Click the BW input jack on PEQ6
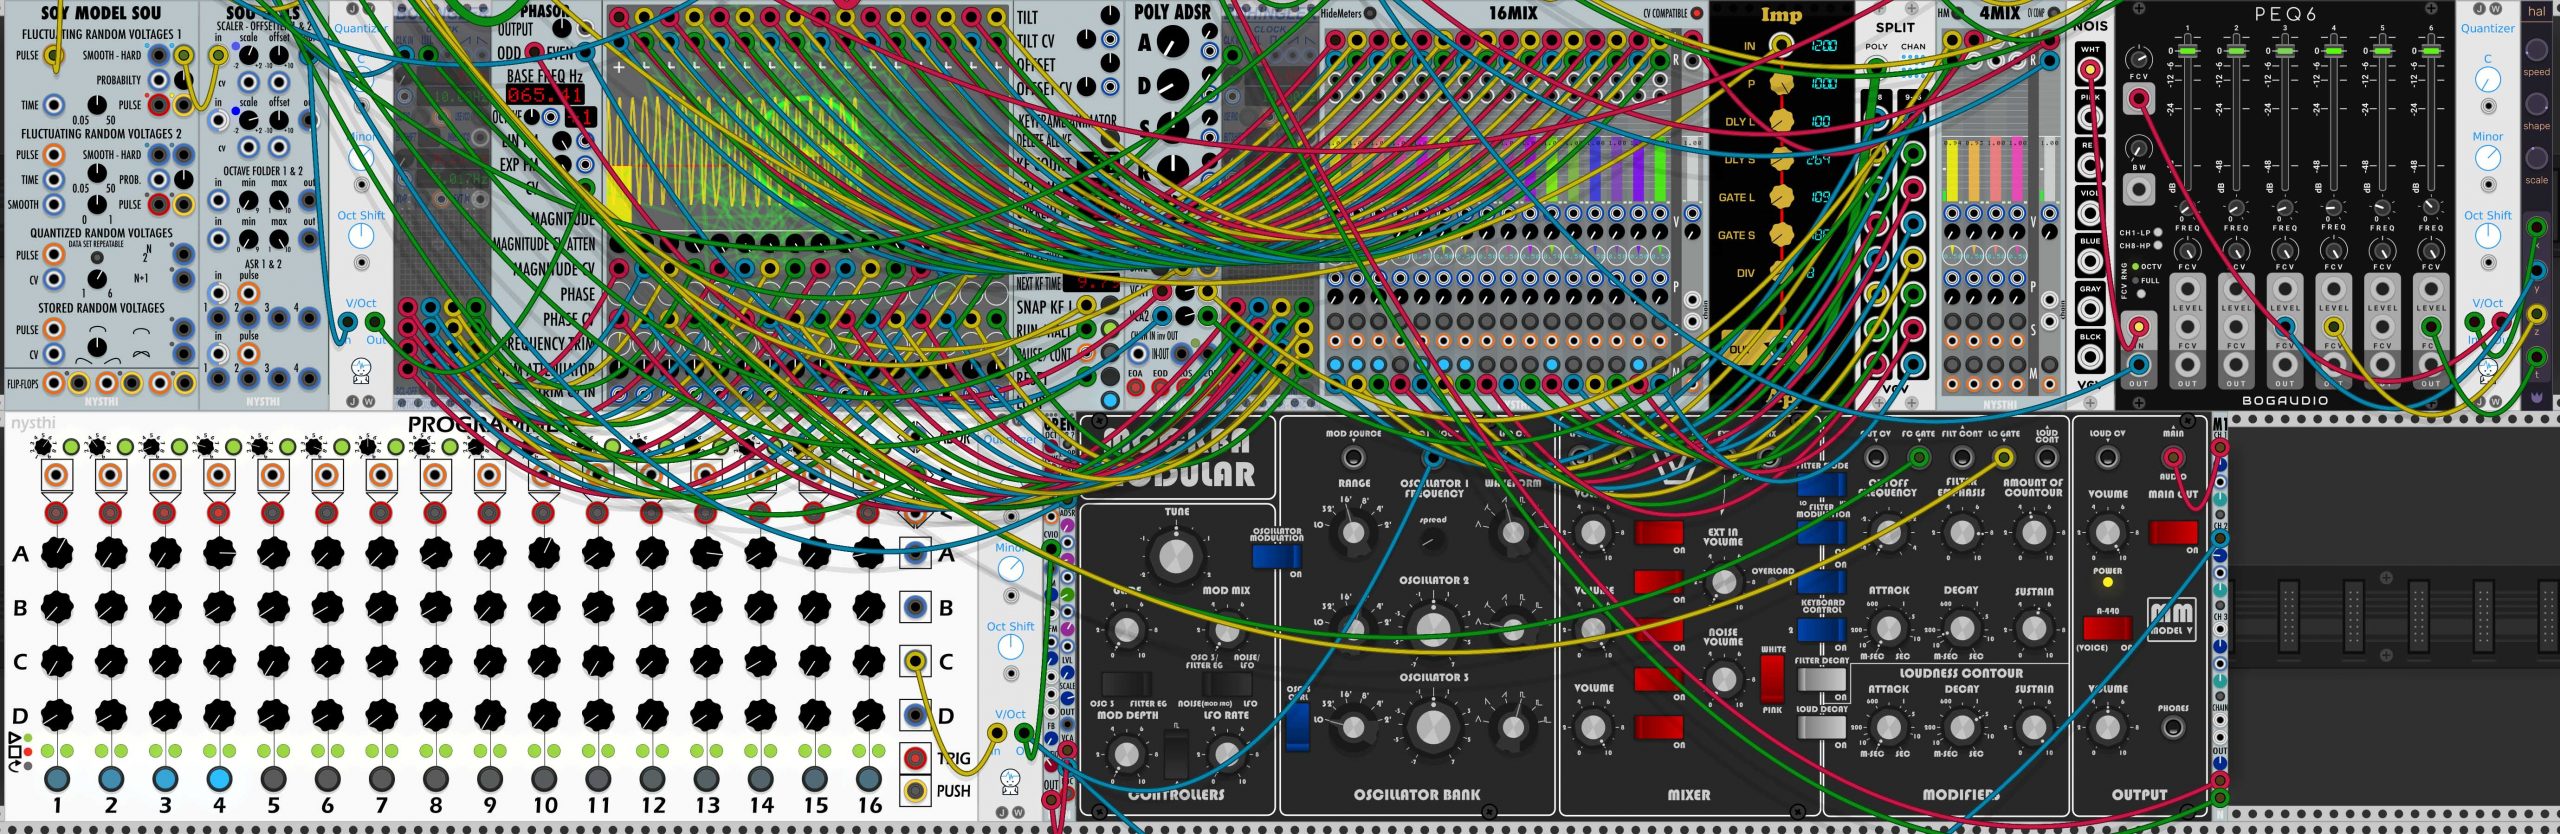The width and height of the screenshot is (2560, 834). (x=2138, y=188)
